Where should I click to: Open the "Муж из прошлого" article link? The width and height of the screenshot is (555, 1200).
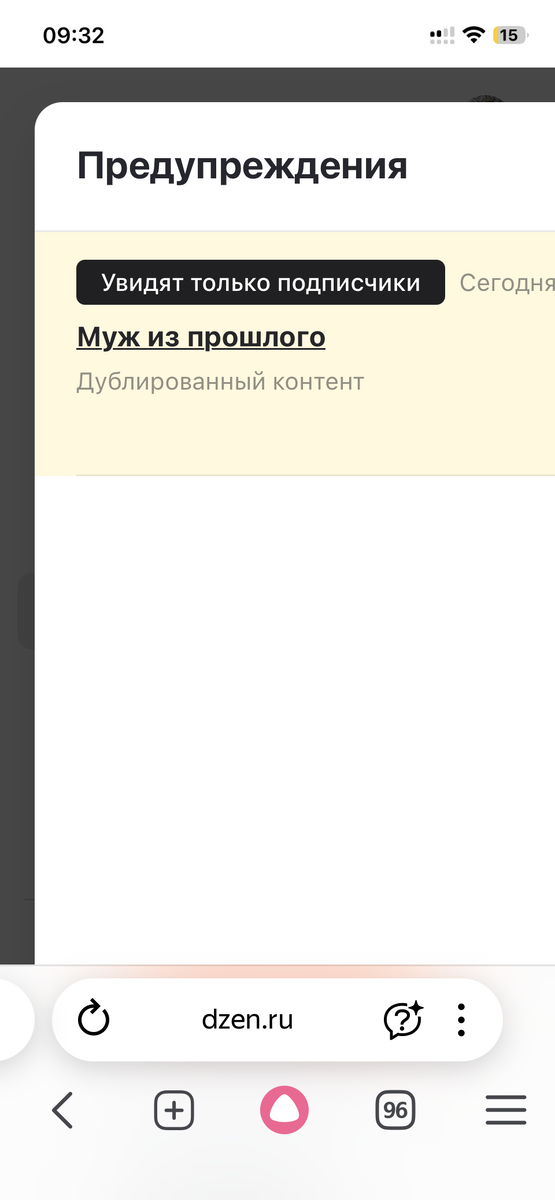pos(201,337)
